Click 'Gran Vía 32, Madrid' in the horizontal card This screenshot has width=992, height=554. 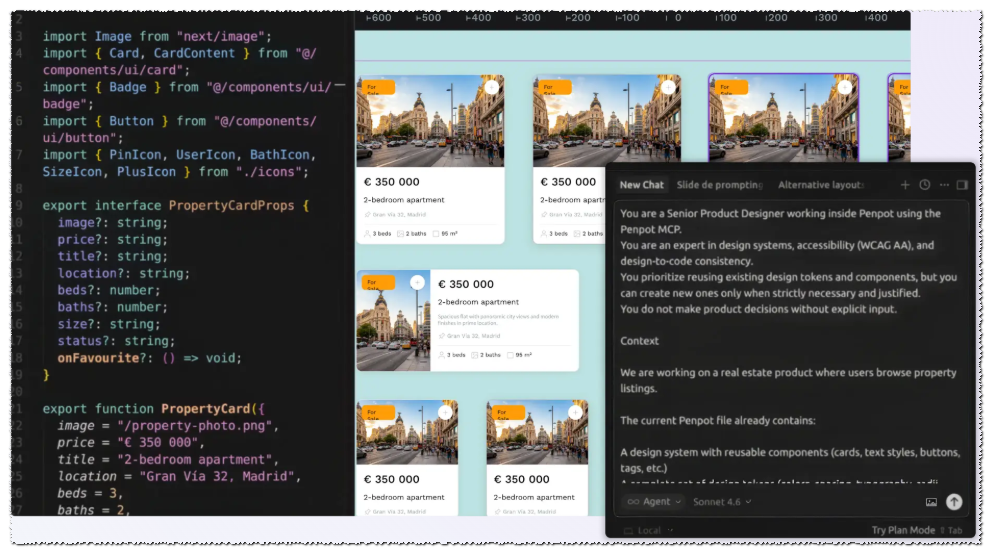coord(473,336)
